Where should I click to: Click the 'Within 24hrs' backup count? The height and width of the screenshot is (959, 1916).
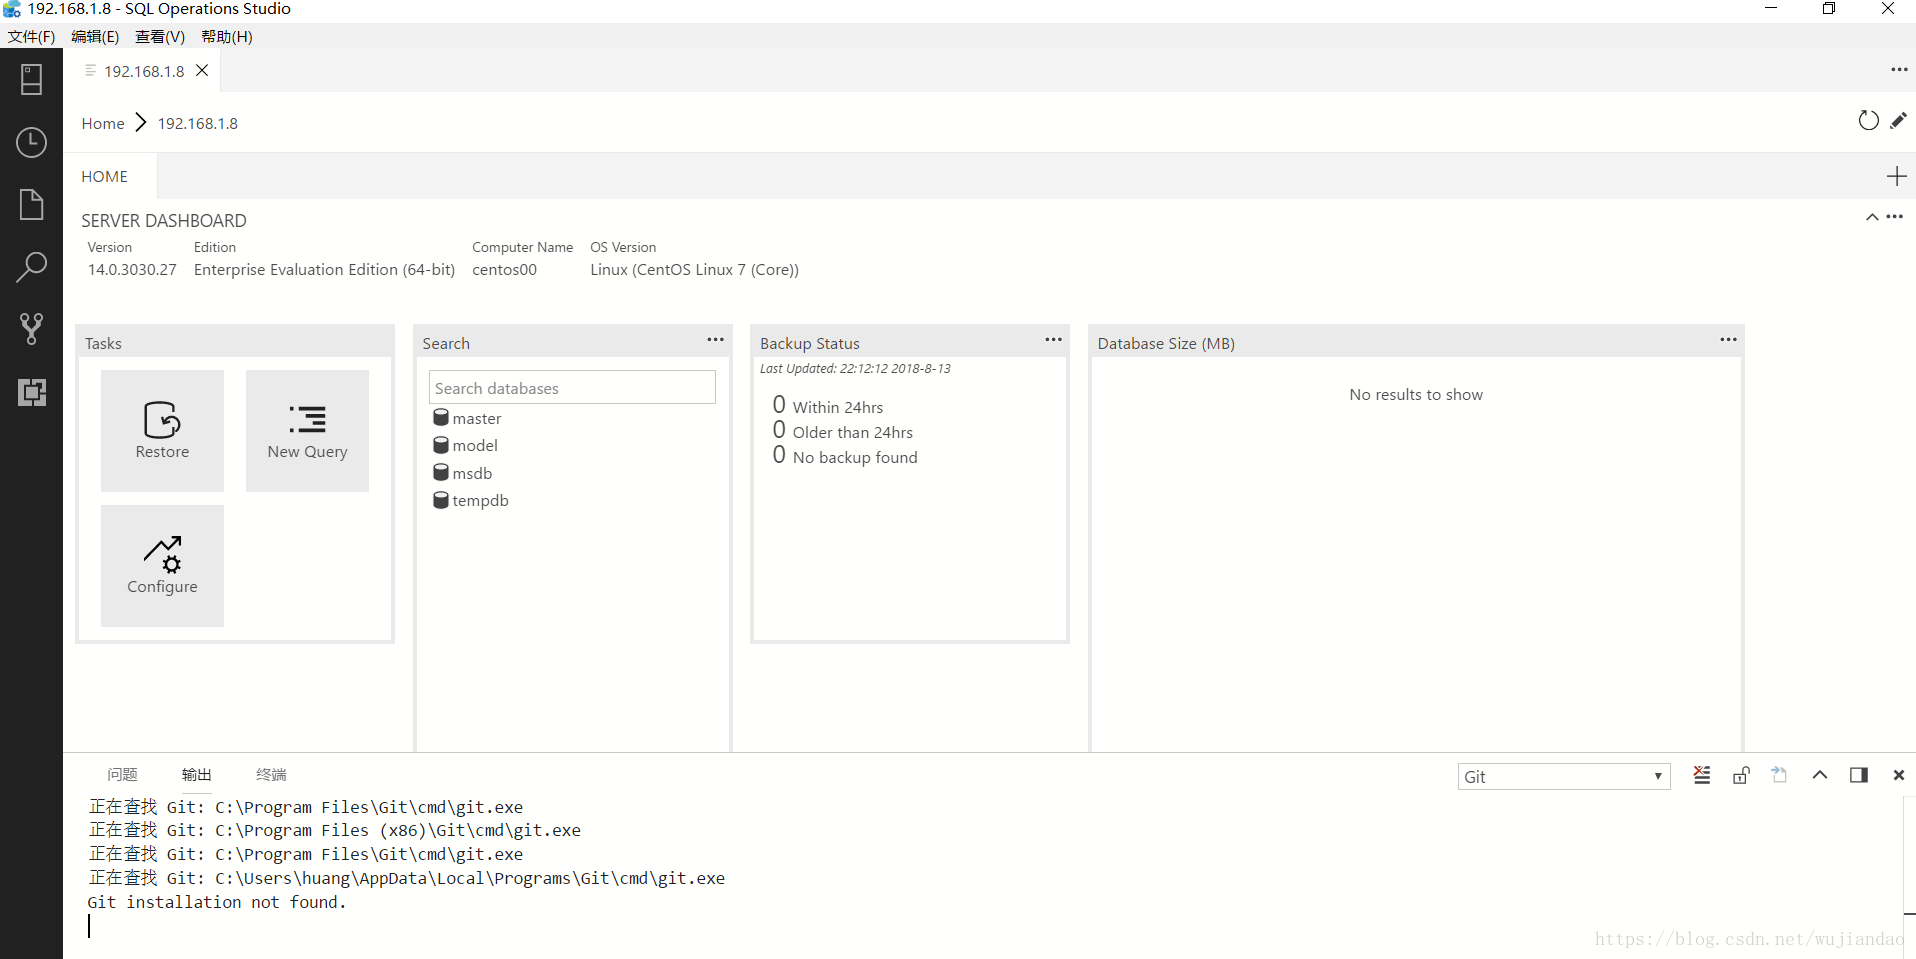828,406
